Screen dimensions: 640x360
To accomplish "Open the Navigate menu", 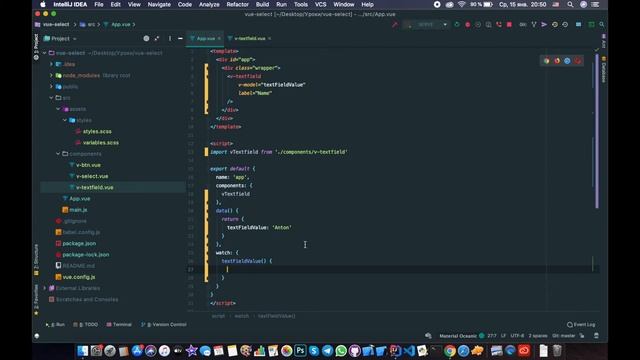I will pyautogui.click(x=159, y=4).
